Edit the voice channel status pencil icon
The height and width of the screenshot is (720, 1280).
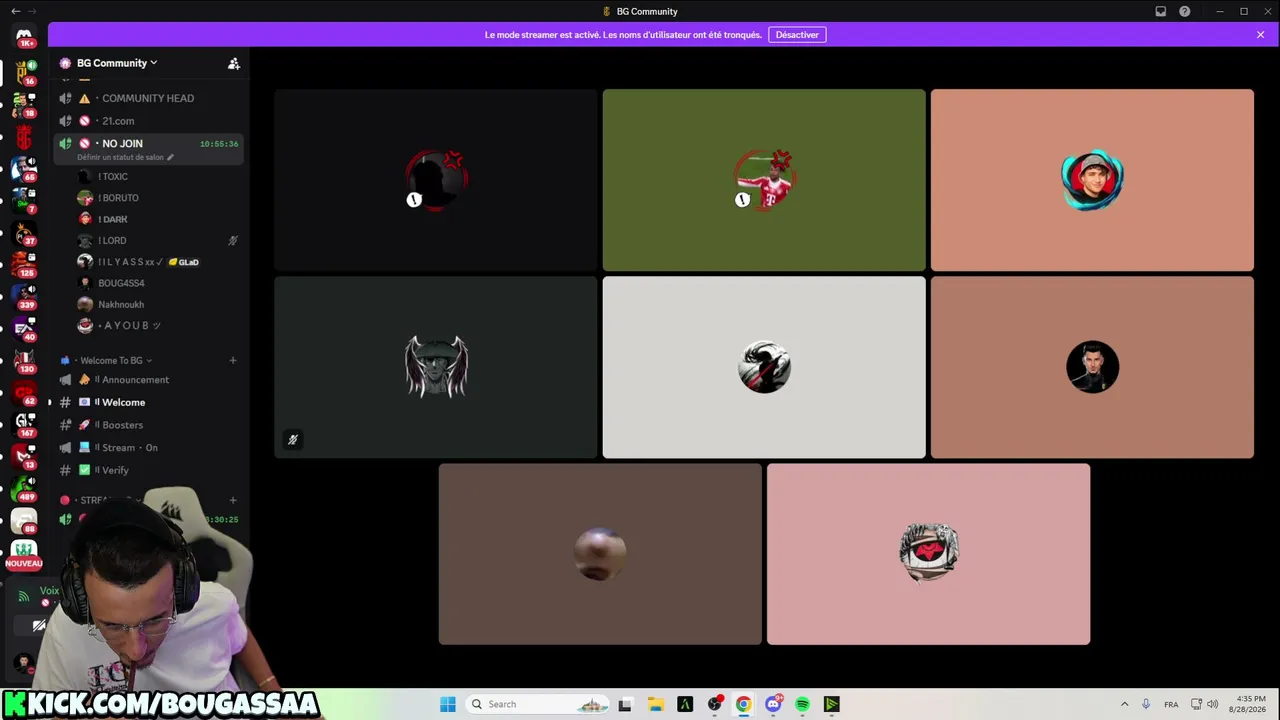click(x=170, y=157)
